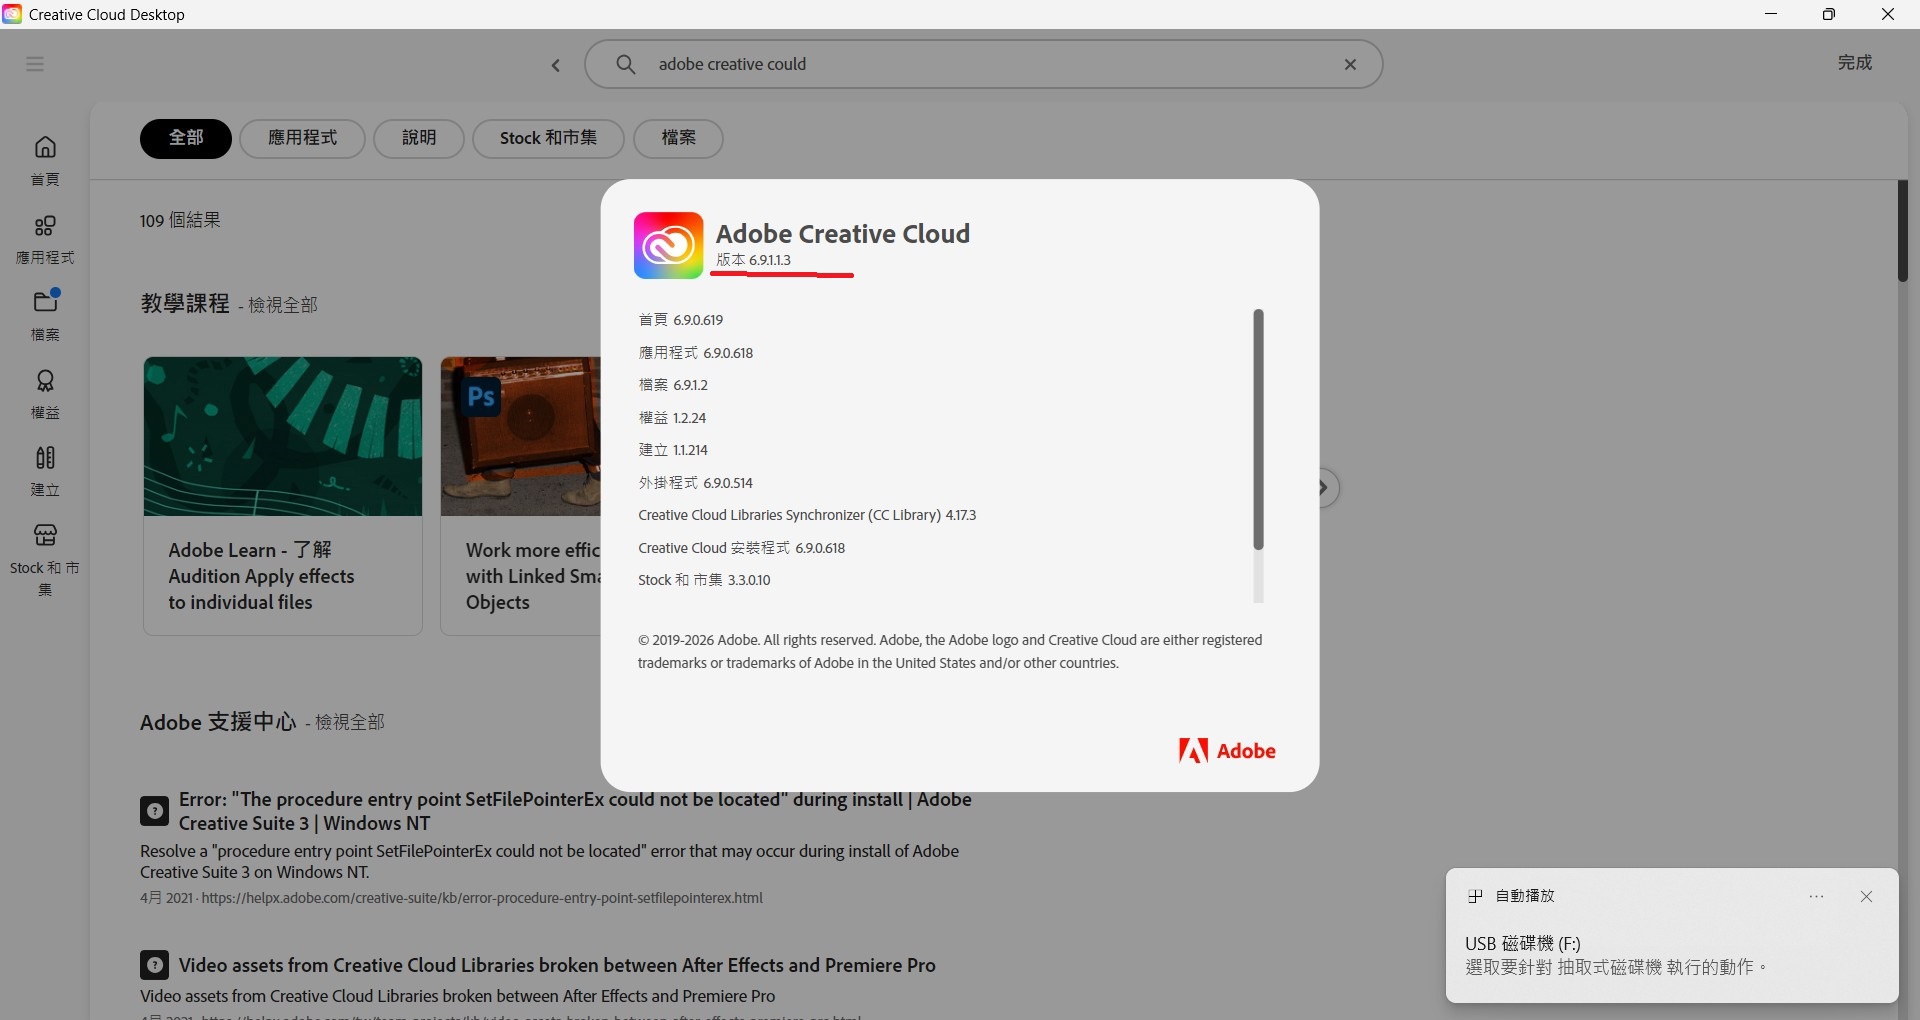The image size is (1920, 1020).
Task: Click the Creative Cloud logo in About dialog
Action: pyautogui.click(x=668, y=245)
